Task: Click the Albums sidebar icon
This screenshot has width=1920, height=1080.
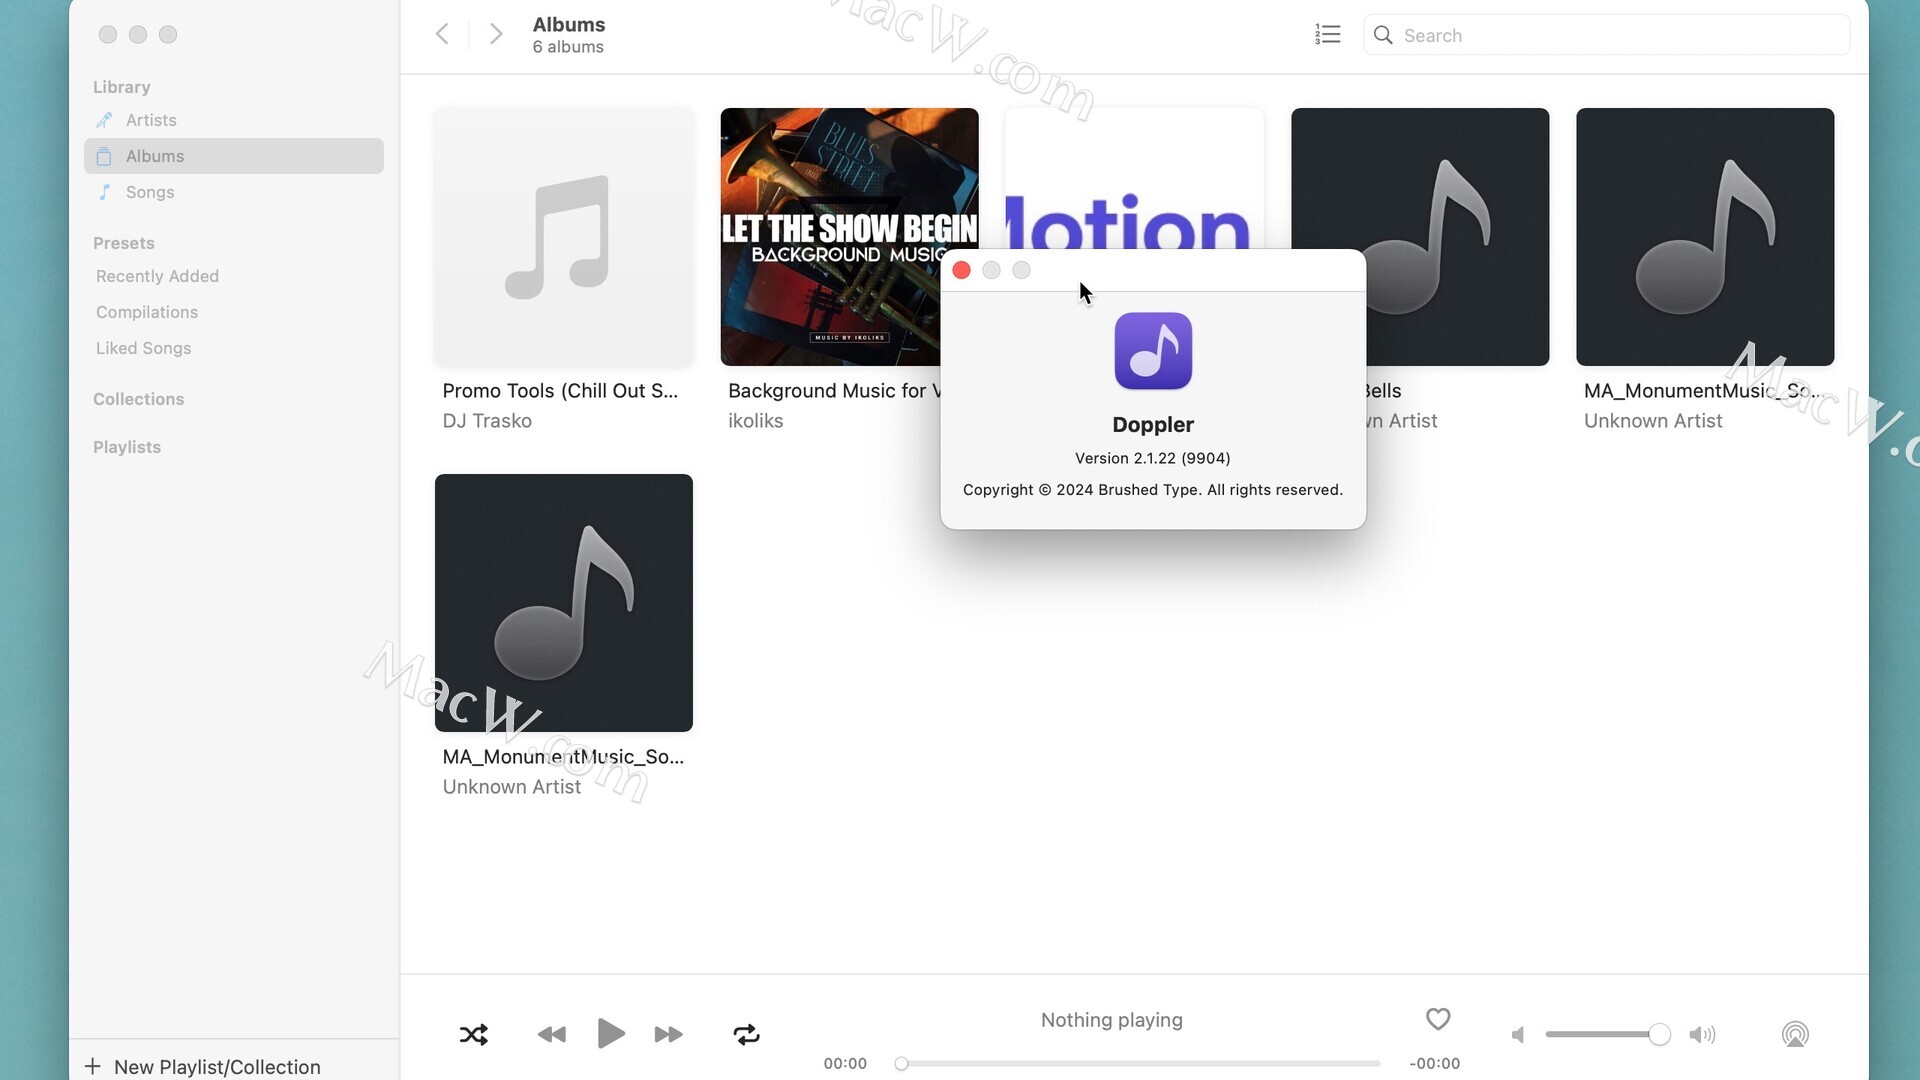Action: (104, 156)
